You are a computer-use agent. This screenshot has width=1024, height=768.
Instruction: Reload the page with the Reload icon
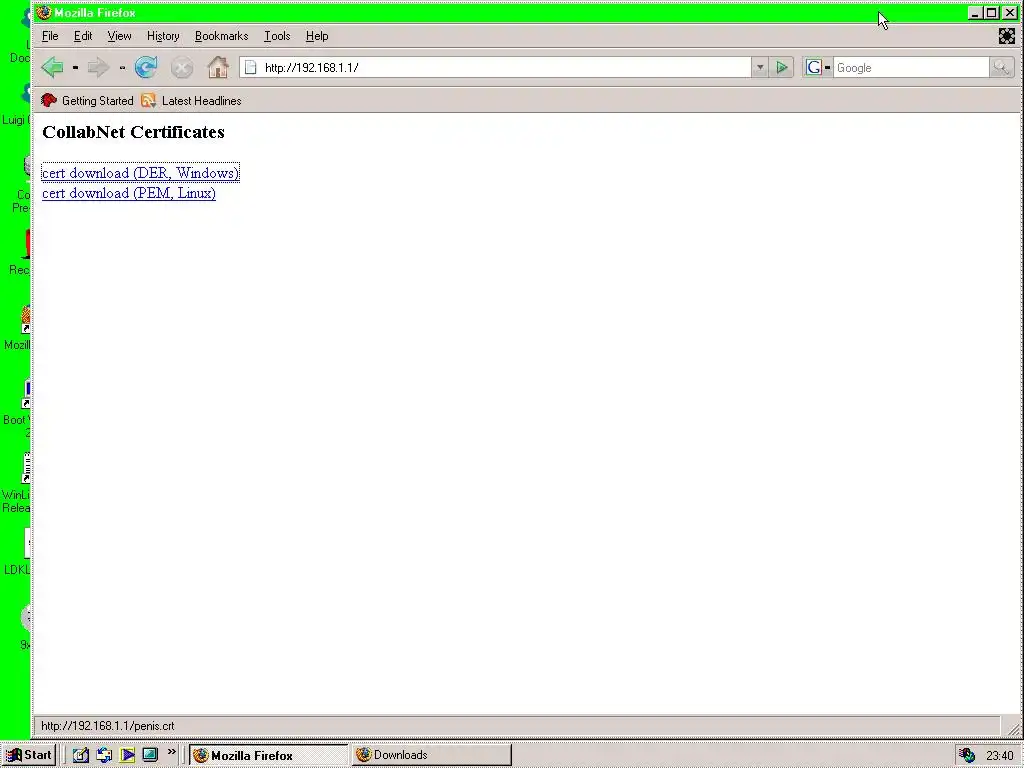pyautogui.click(x=146, y=67)
